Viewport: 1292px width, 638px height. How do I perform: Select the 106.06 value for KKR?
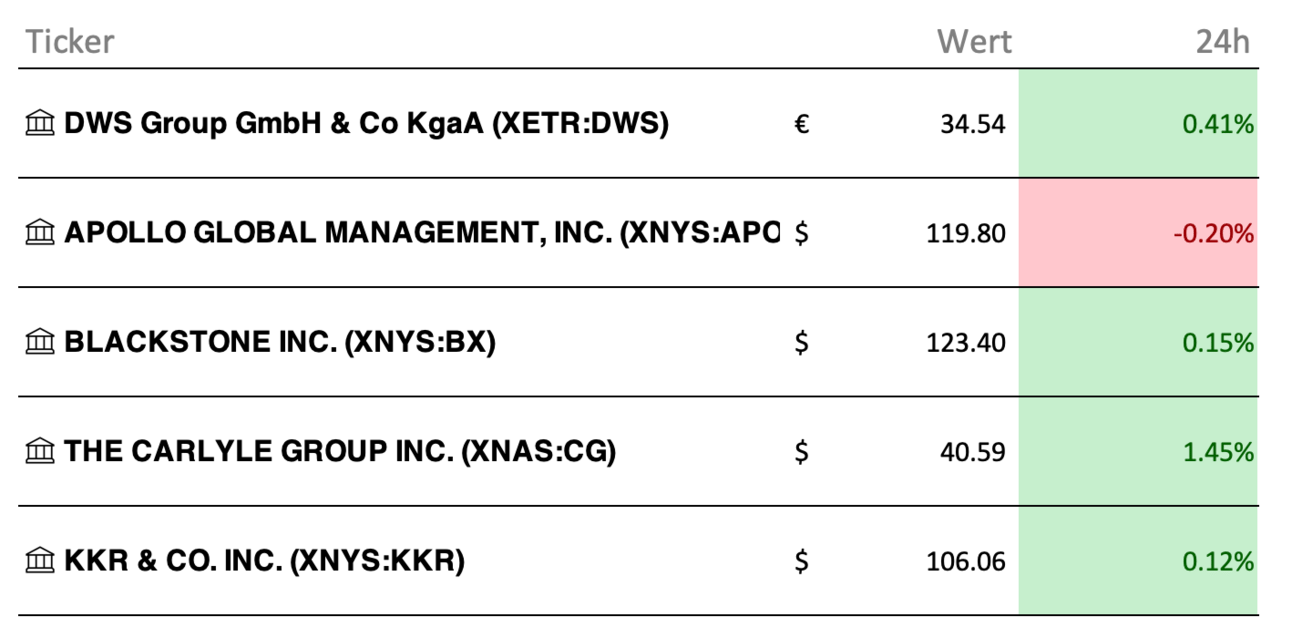tap(967, 562)
